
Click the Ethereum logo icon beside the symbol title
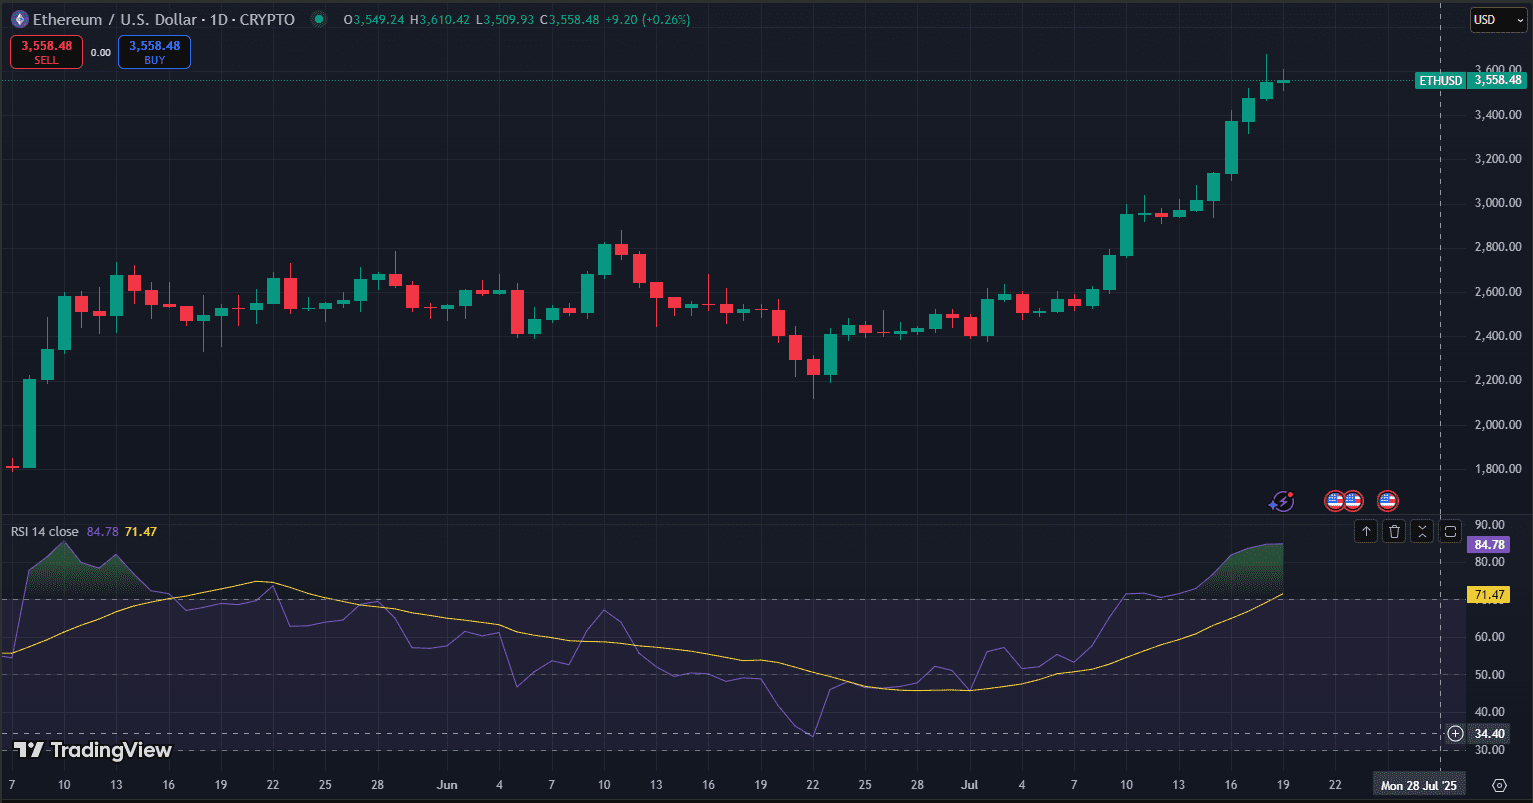[18, 19]
